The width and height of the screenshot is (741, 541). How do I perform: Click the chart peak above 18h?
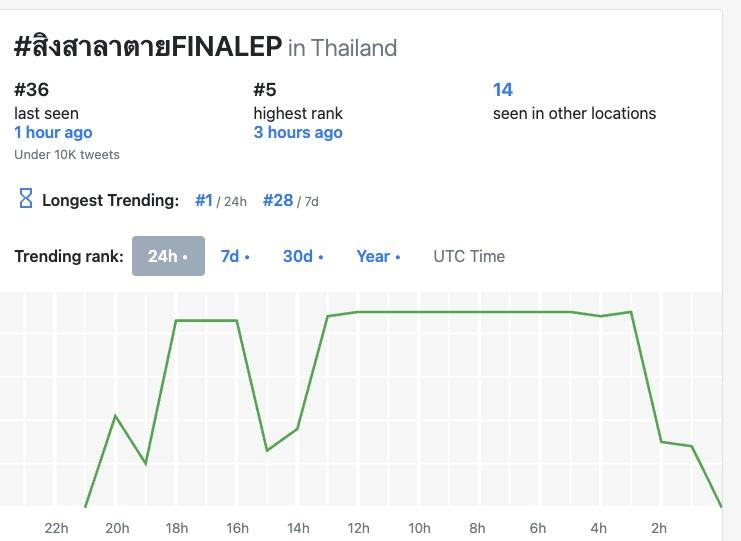pos(177,321)
